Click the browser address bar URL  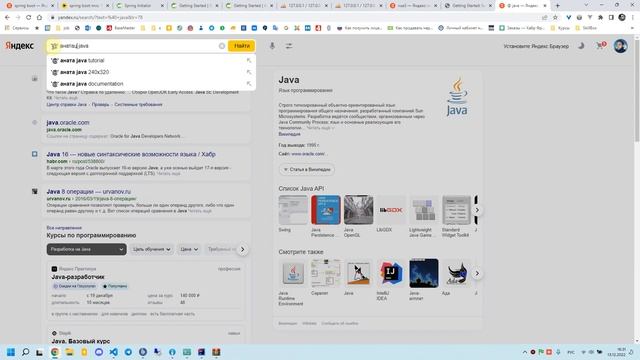point(100,18)
